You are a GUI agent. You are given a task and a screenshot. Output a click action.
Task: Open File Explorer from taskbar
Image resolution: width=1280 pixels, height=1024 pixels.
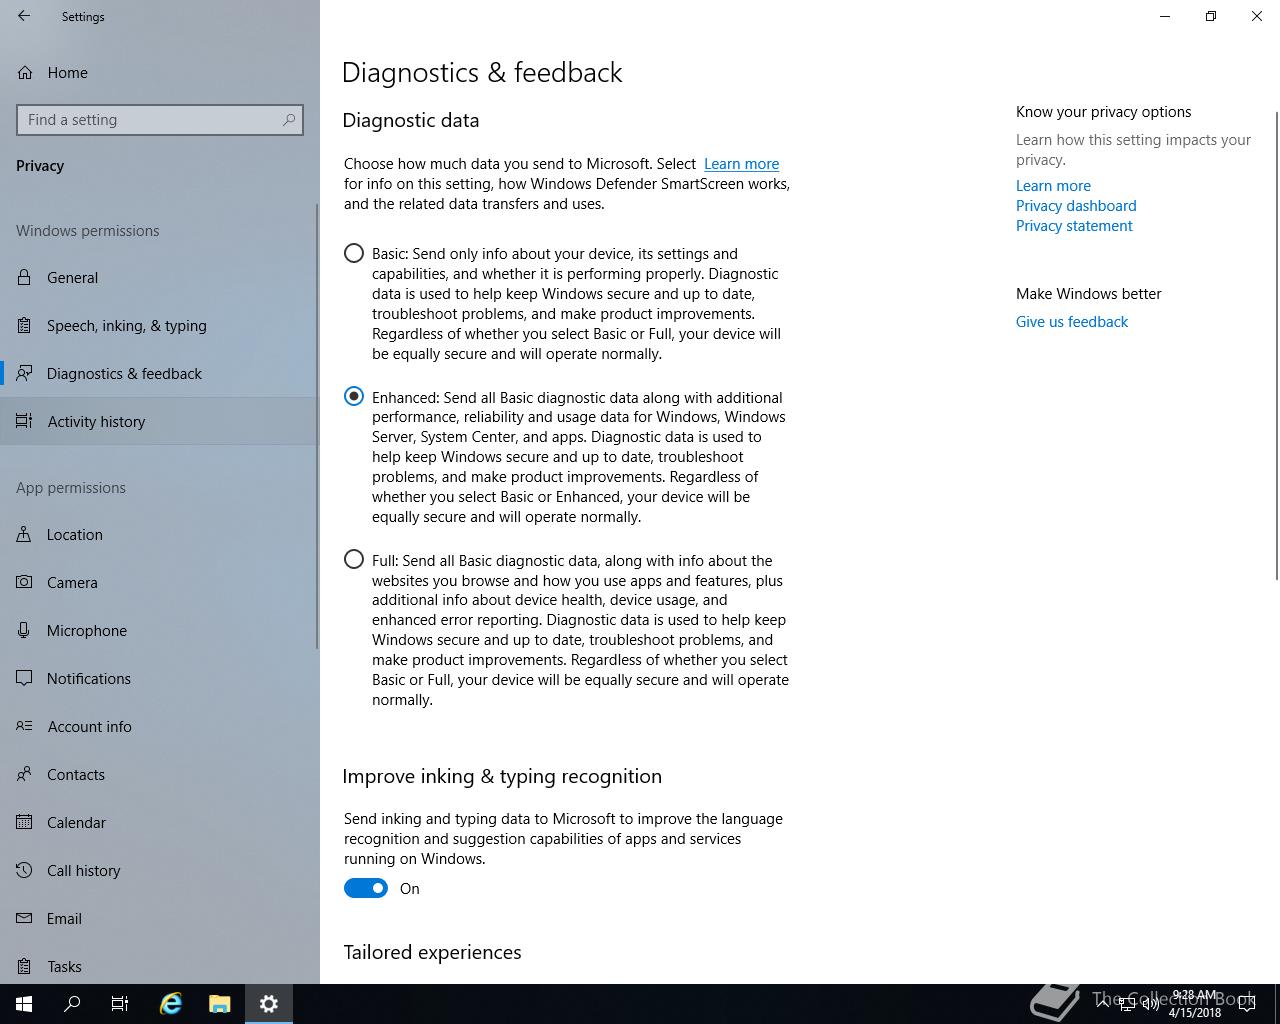[x=220, y=1004]
